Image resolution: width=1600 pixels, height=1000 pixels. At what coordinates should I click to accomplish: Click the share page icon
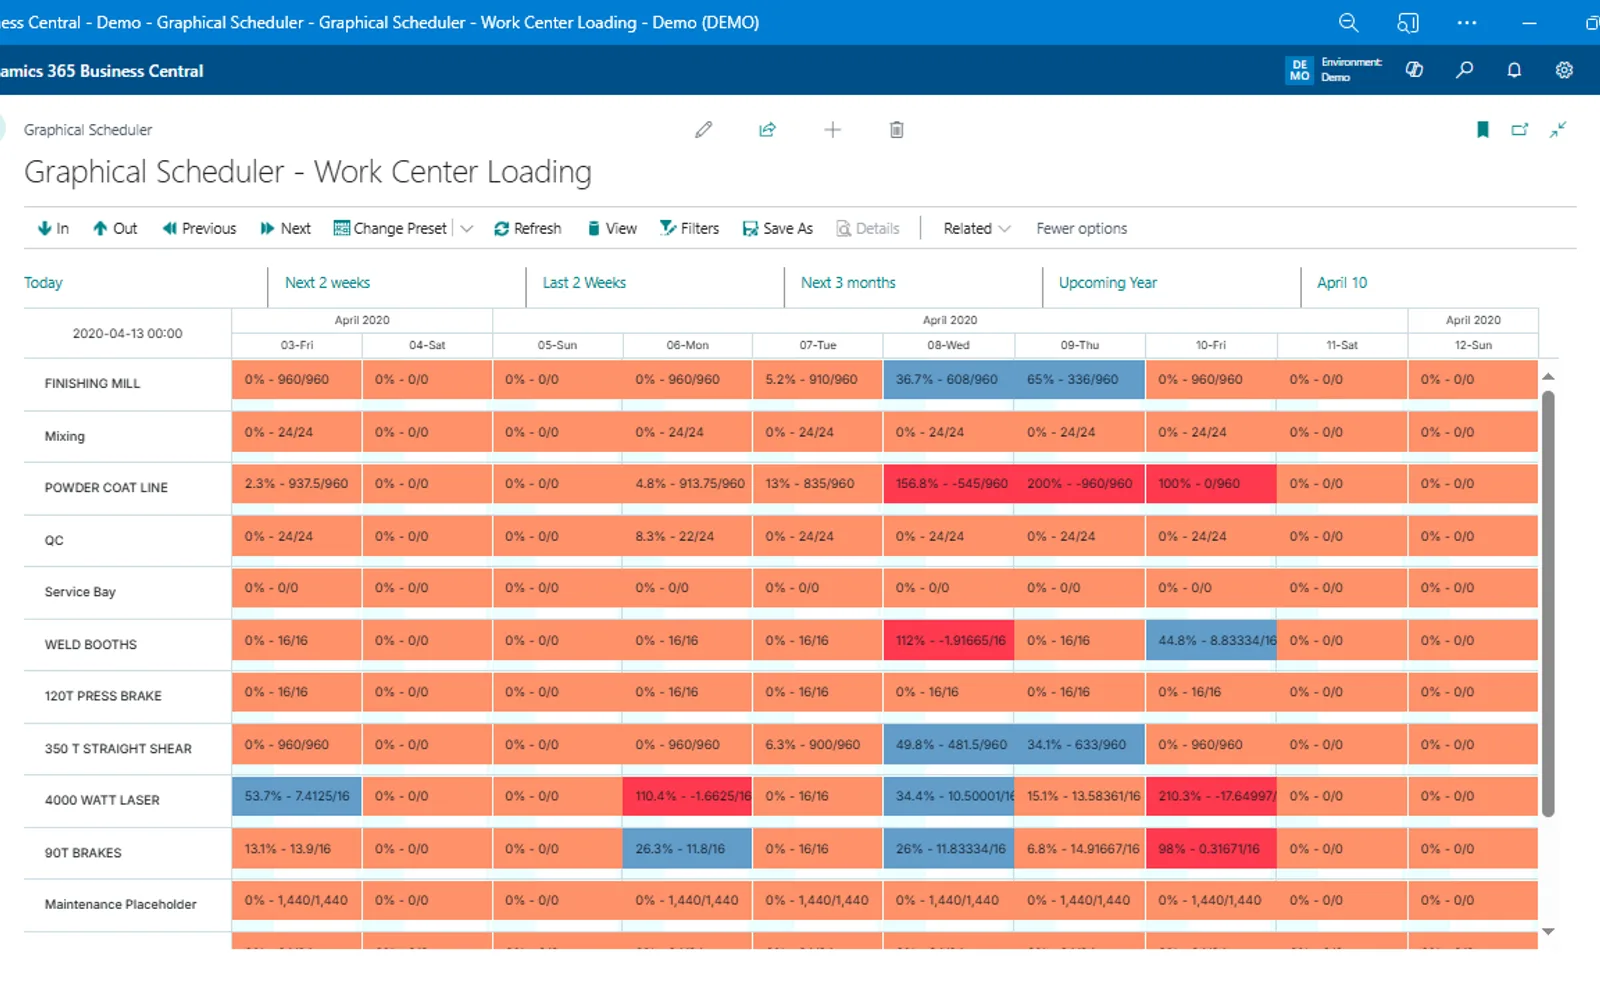767,130
